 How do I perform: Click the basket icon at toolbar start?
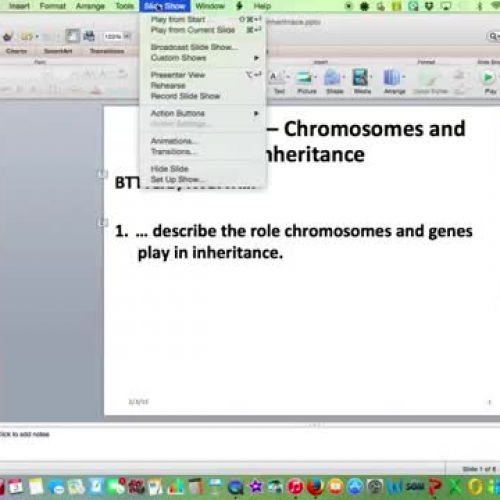[x=8, y=36]
